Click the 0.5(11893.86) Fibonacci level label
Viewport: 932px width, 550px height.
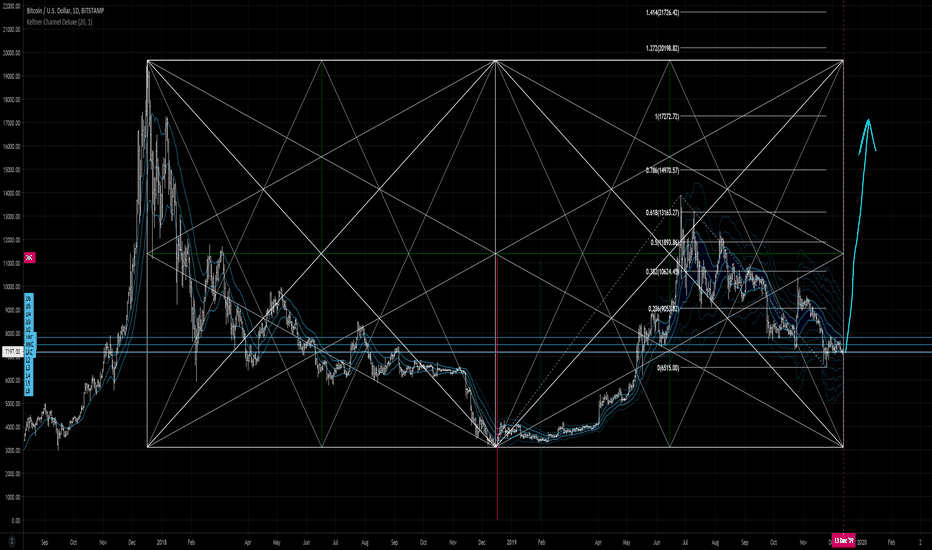pos(664,243)
